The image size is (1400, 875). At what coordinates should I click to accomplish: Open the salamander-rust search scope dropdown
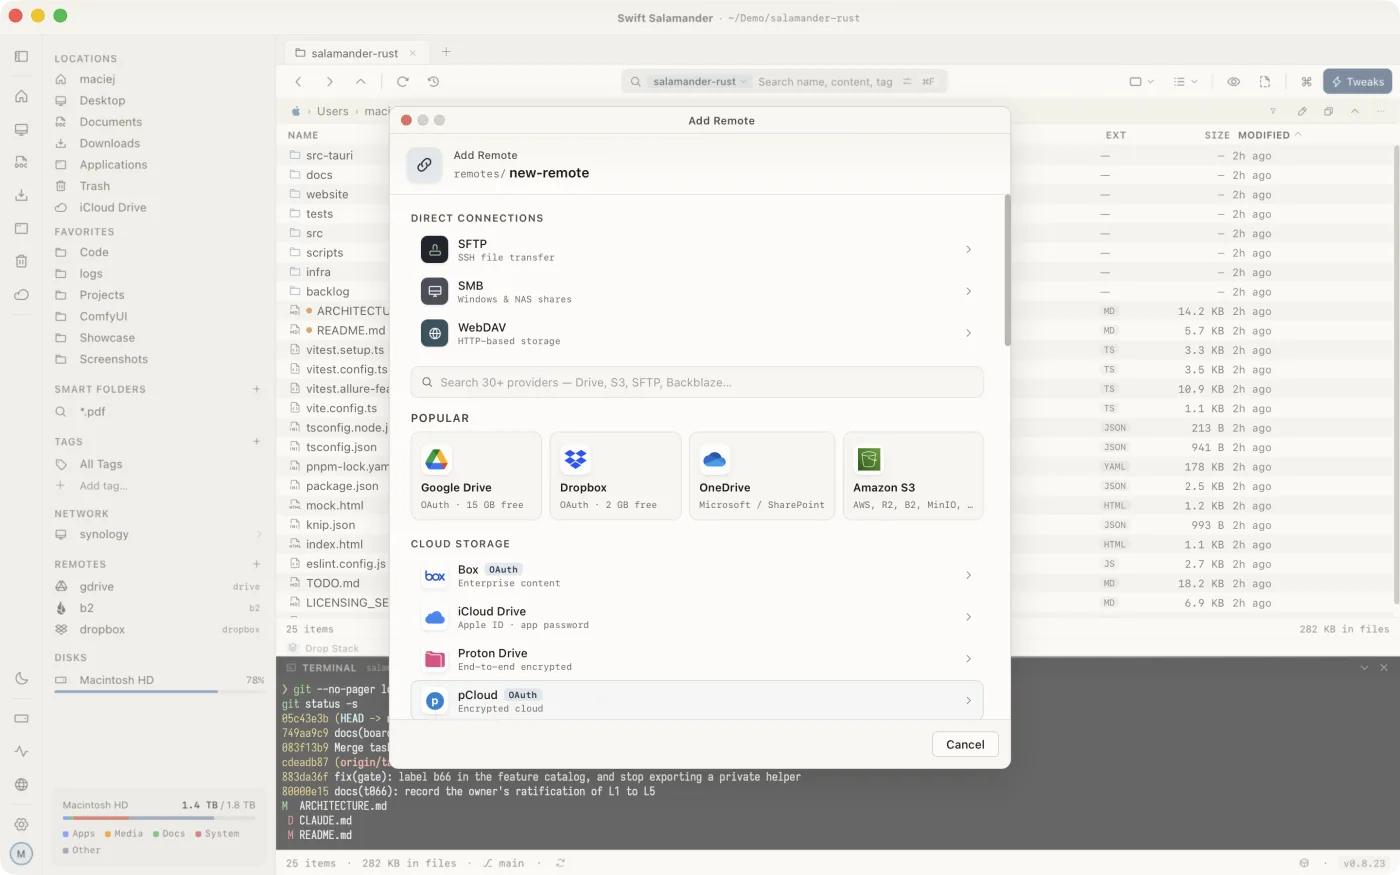699,82
